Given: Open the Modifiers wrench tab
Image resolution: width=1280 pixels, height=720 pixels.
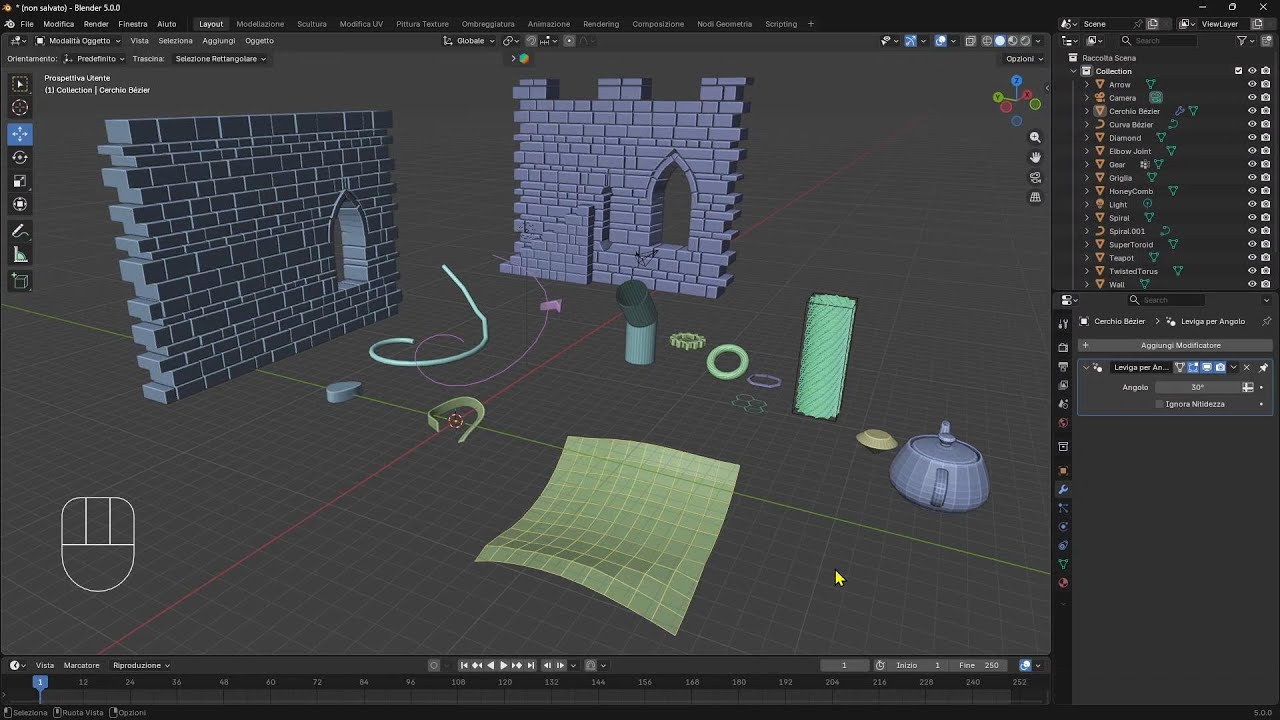Looking at the screenshot, I should pyautogui.click(x=1063, y=489).
